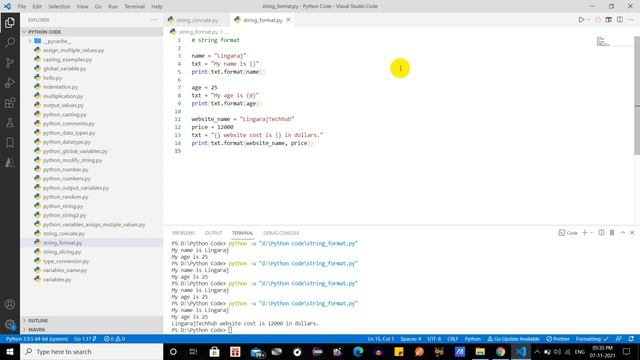Switch to string_concate.py editor tab
640x360 pixels.
pos(197,20)
